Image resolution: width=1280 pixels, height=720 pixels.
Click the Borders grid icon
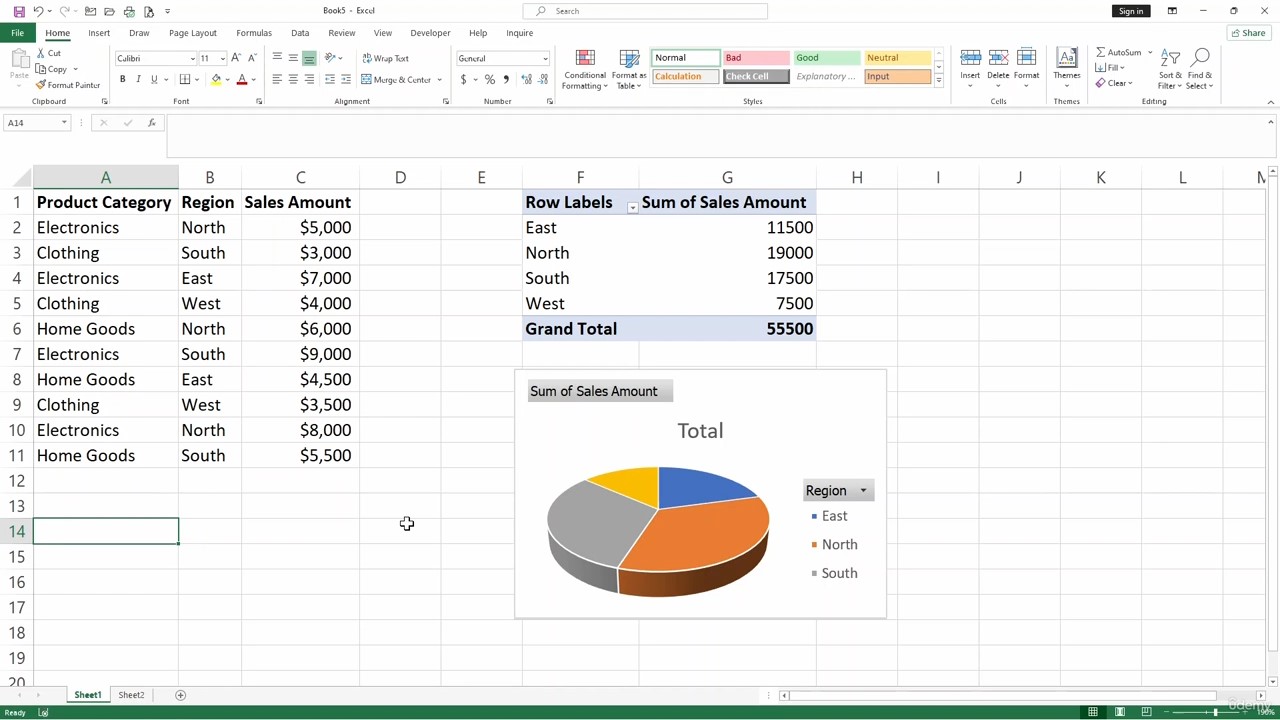point(184,79)
